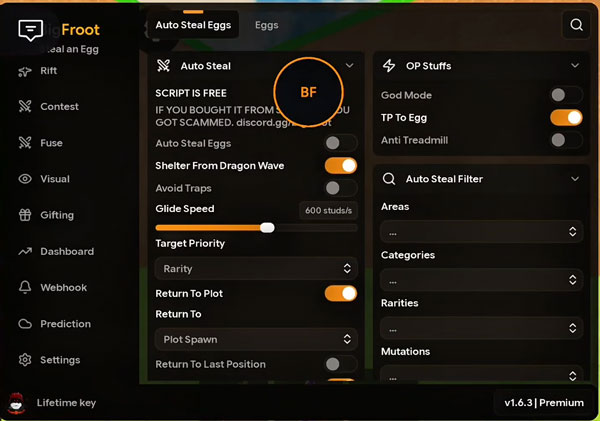The width and height of the screenshot is (600, 421).
Task: Disable the TP To Egg toggle
Action: (566, 117)
